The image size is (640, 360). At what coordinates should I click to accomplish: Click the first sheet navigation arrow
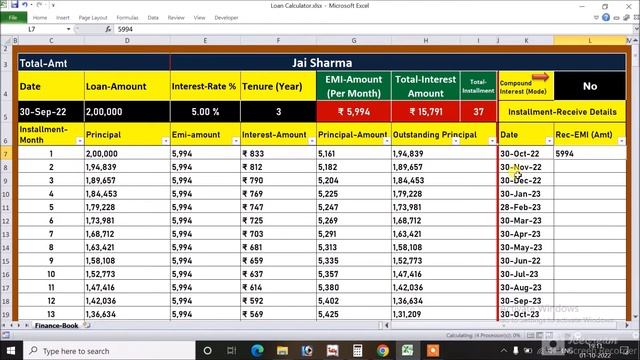tap(4, 325)
